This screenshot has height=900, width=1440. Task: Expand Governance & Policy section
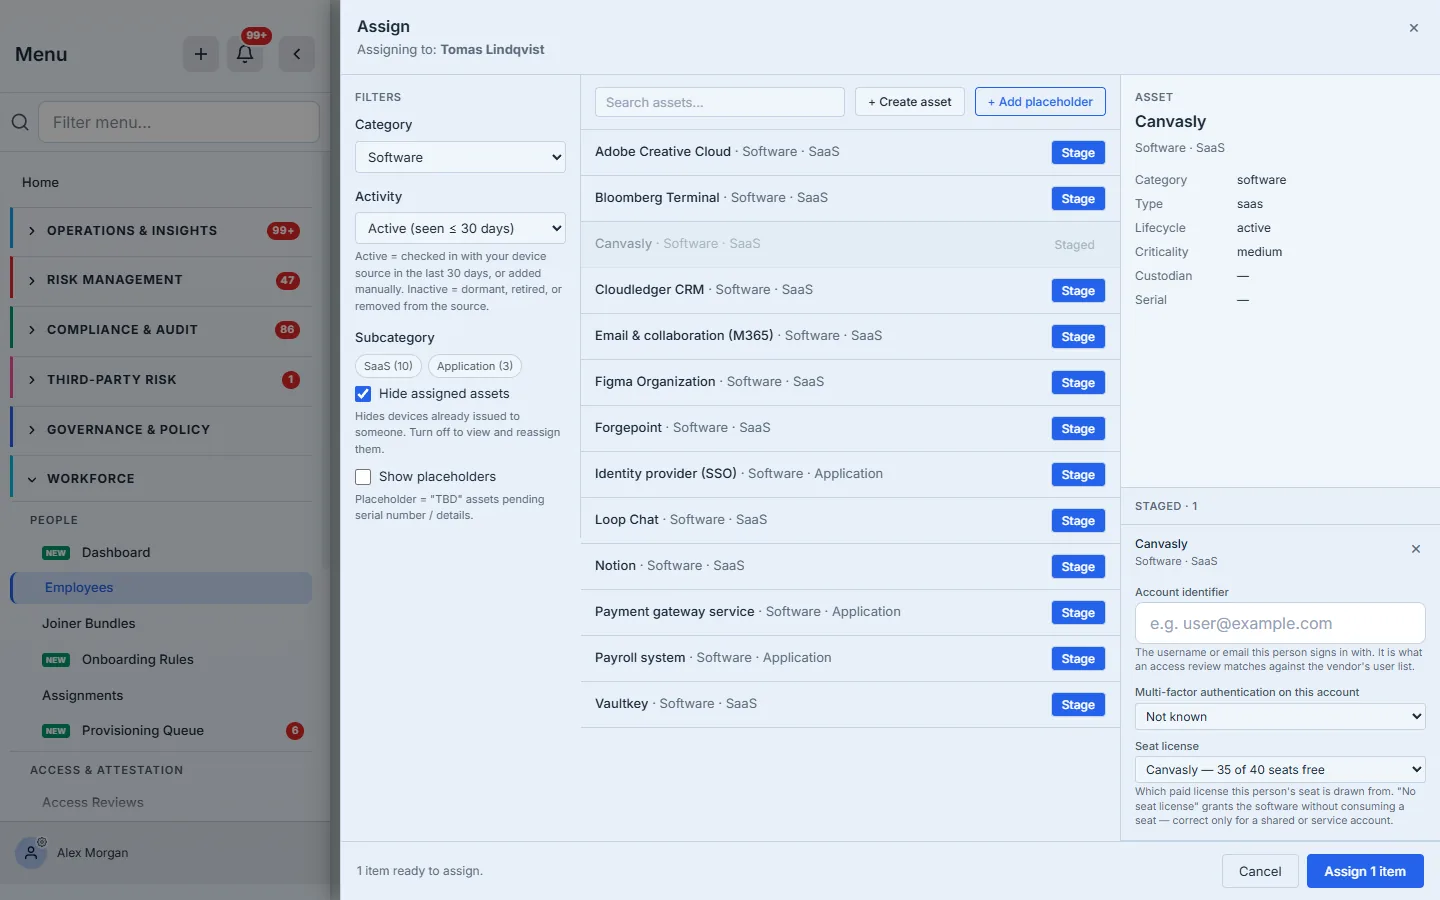(x=161, y=430)
